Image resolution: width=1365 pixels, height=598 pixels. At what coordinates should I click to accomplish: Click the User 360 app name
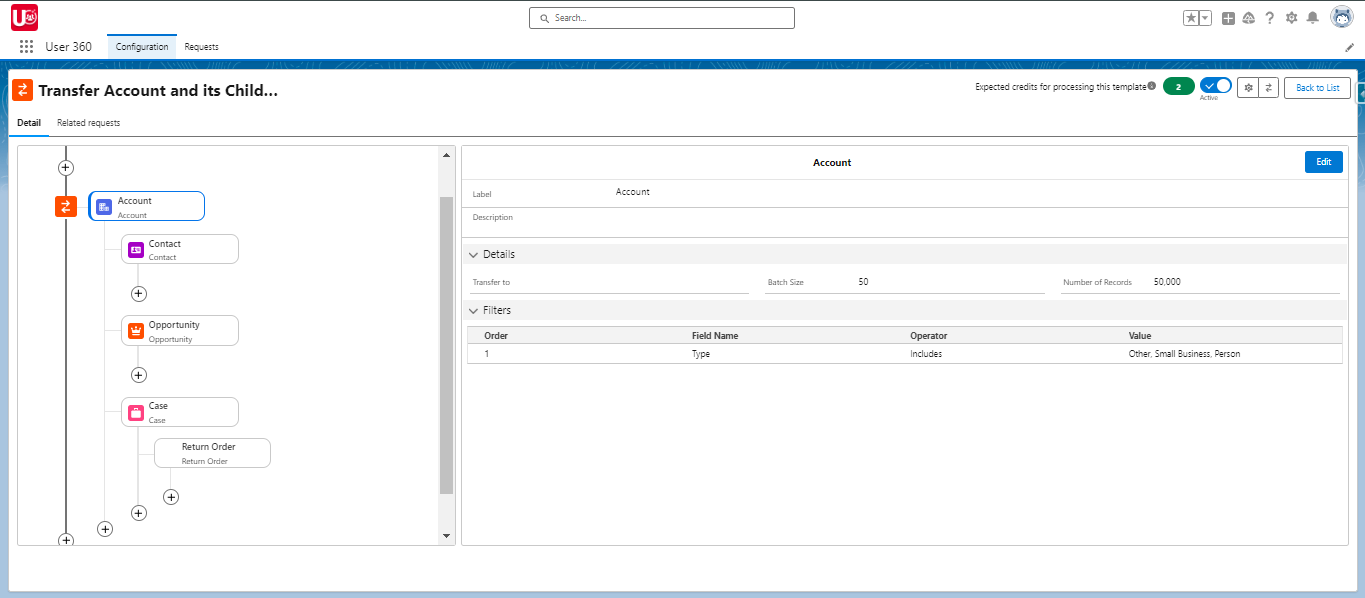click(x=69, y=47)
